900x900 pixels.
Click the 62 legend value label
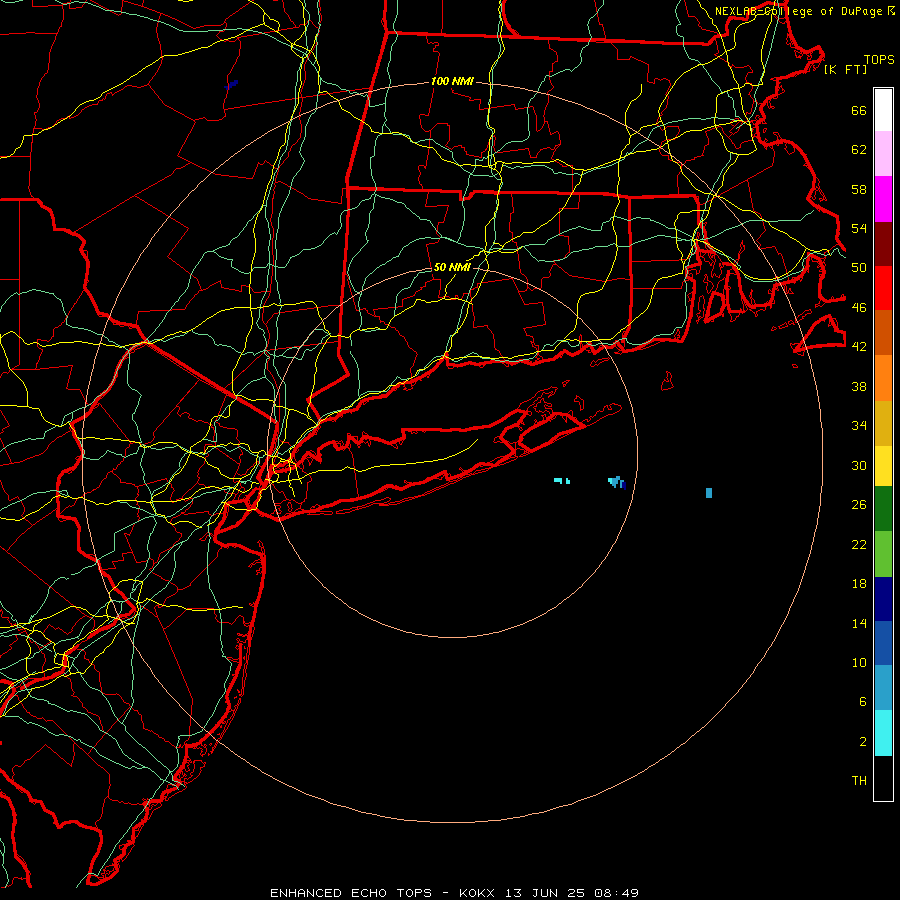pos(859,149)
